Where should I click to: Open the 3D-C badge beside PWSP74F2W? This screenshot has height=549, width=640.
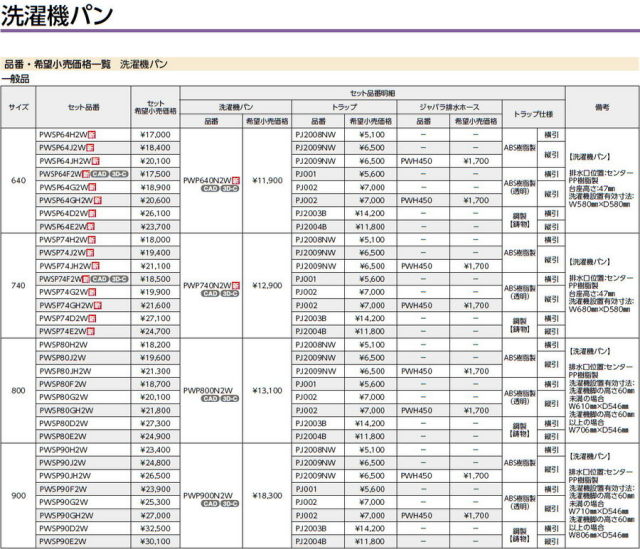click(119, 279)
